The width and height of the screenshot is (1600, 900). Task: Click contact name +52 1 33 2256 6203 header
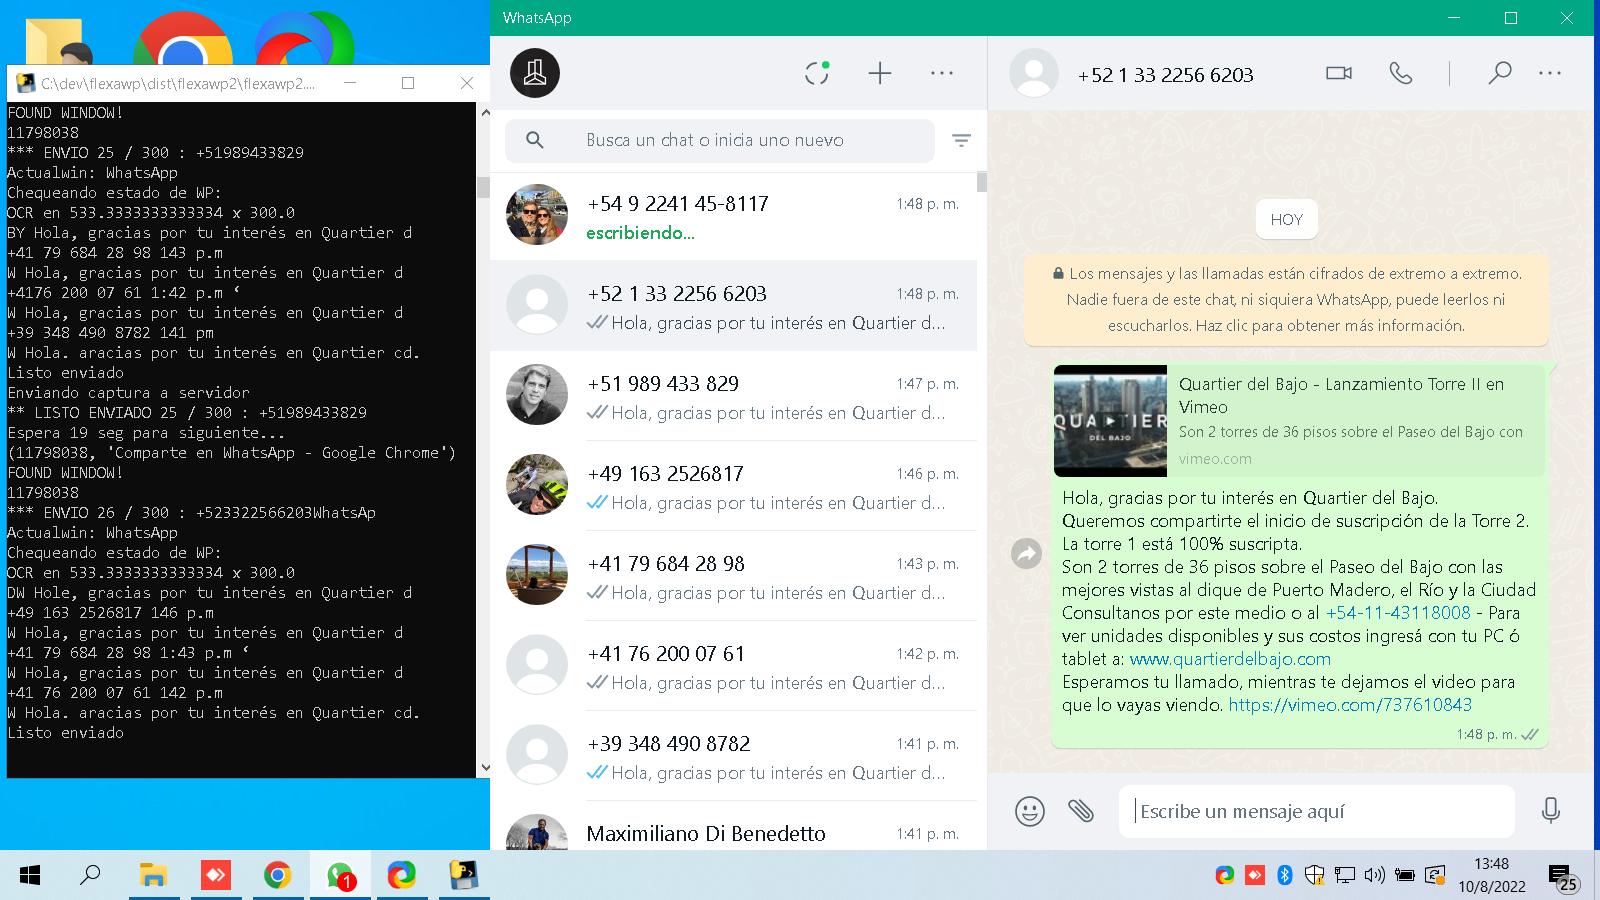[1165, 75]
